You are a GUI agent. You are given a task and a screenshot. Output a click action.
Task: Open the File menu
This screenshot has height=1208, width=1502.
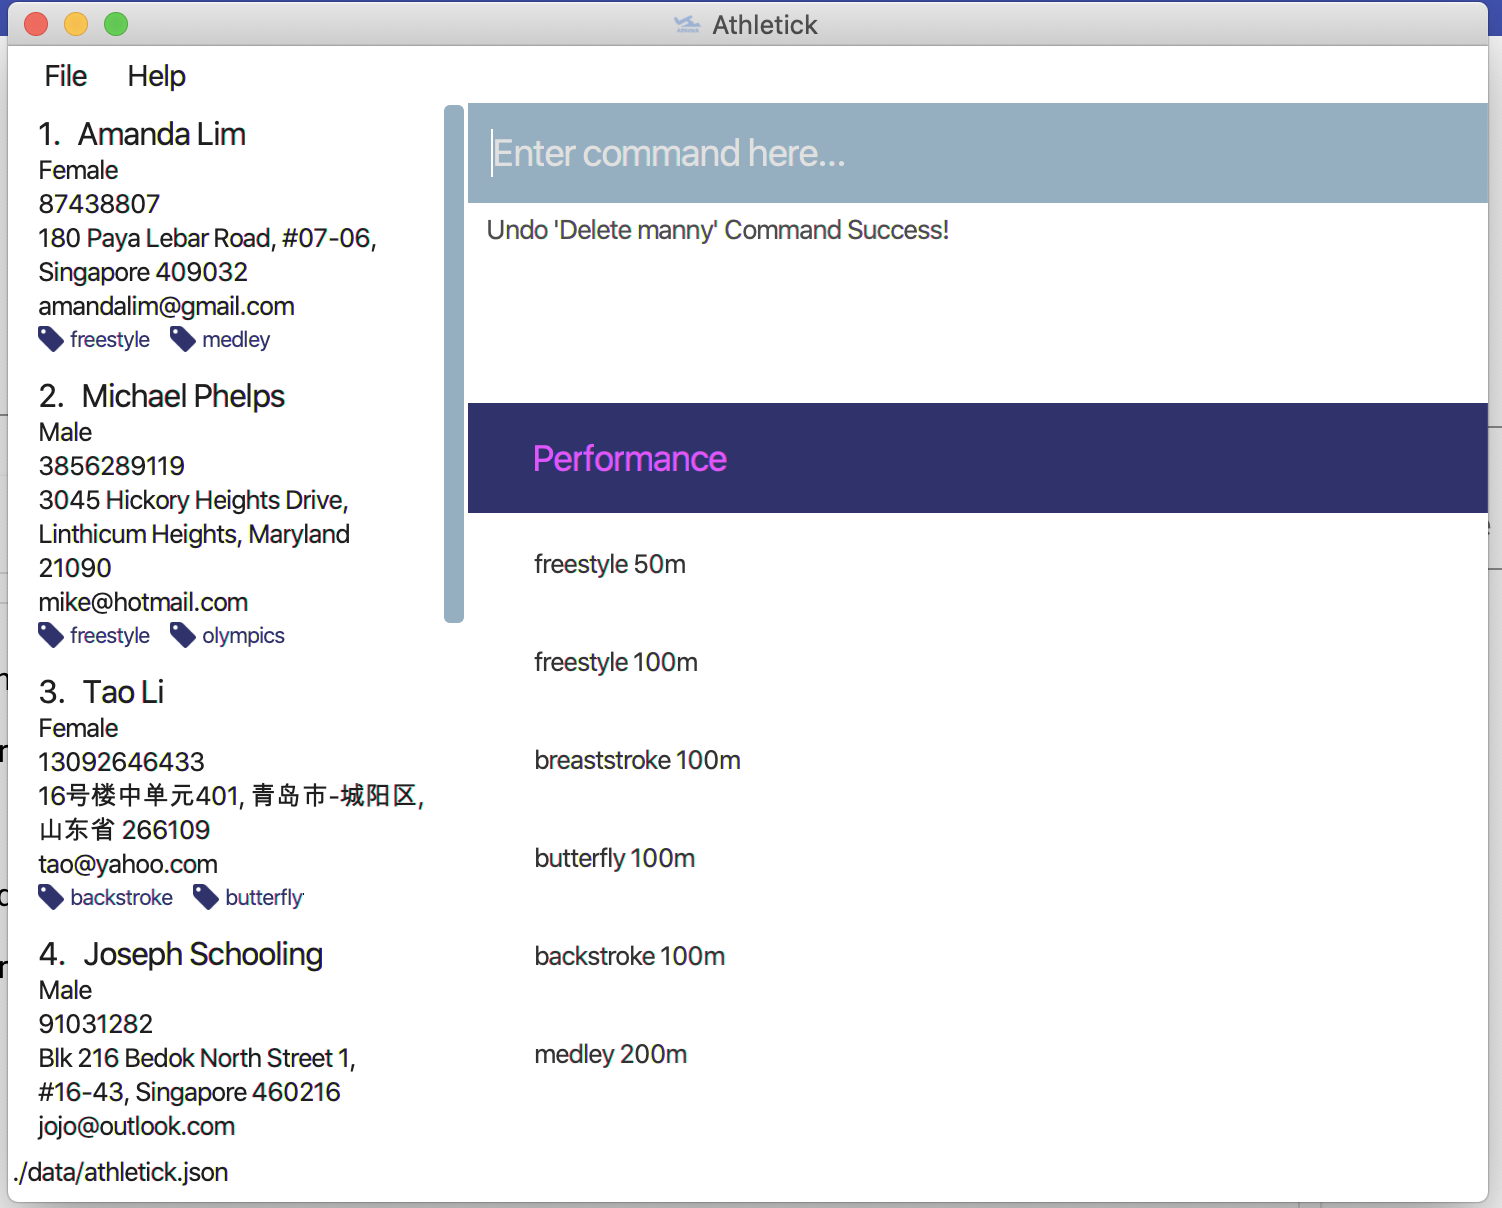65,76
